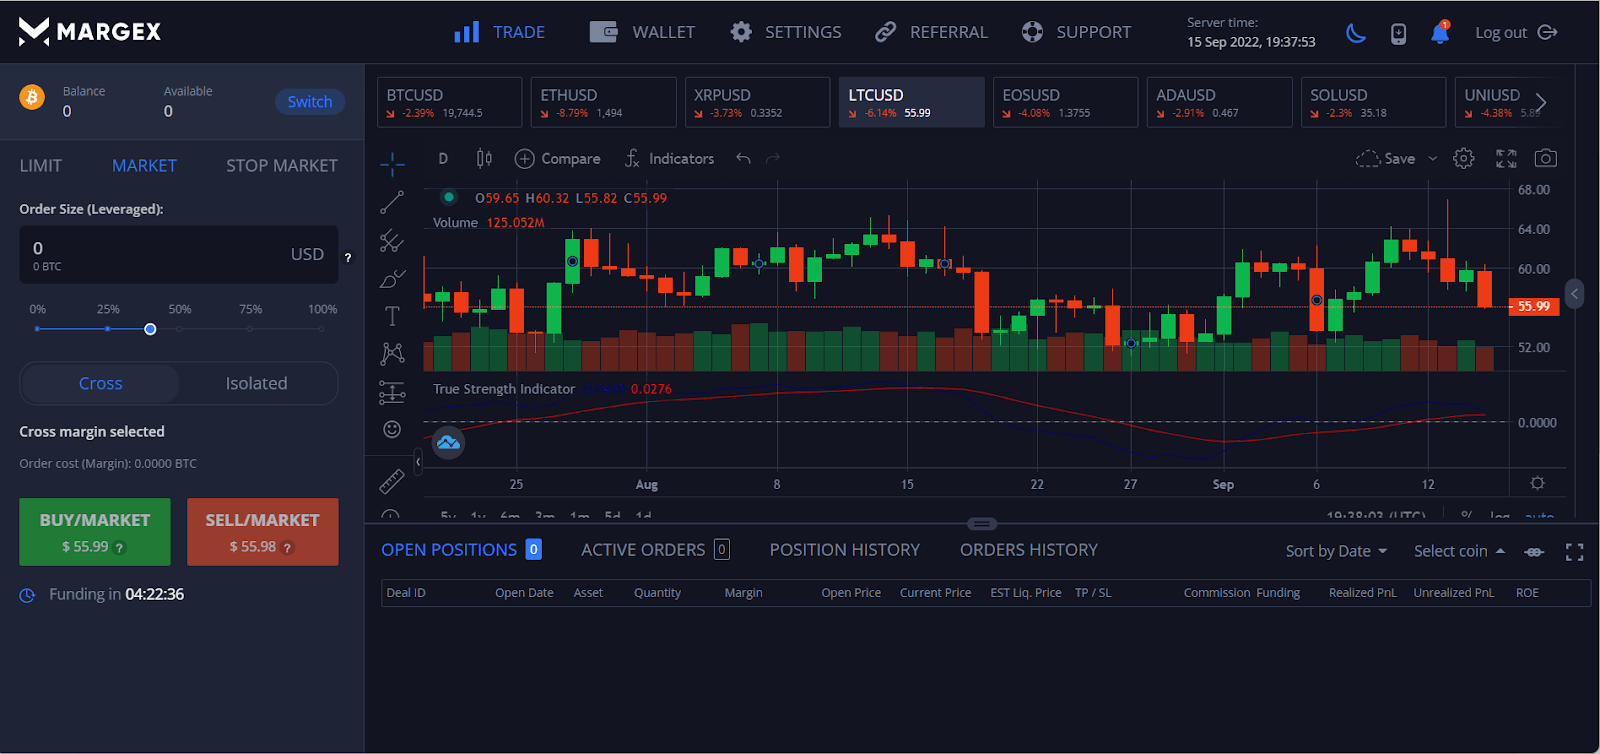Click the help icon beside Order Size USD
The width and height of the screenshot is (1600, 754).
tap(348, 257)
